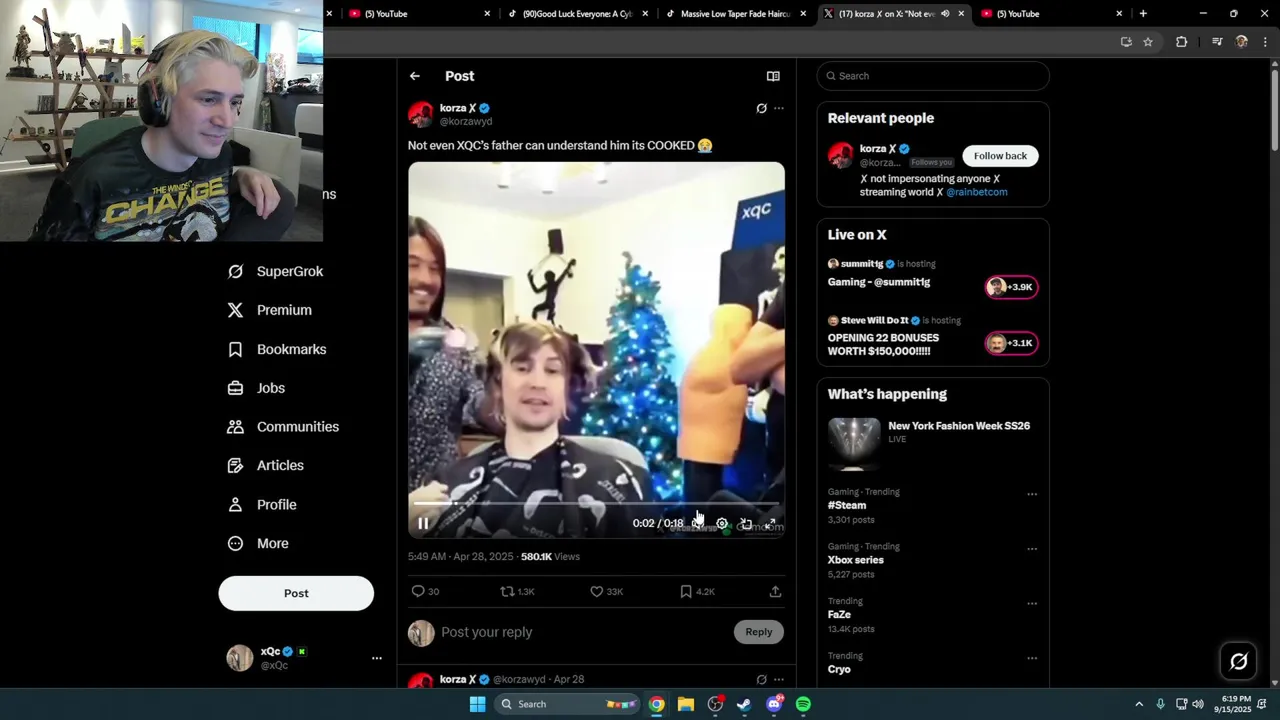Toggle picture-in-picture on the video

pyautogui.click(x=746, y=523)
